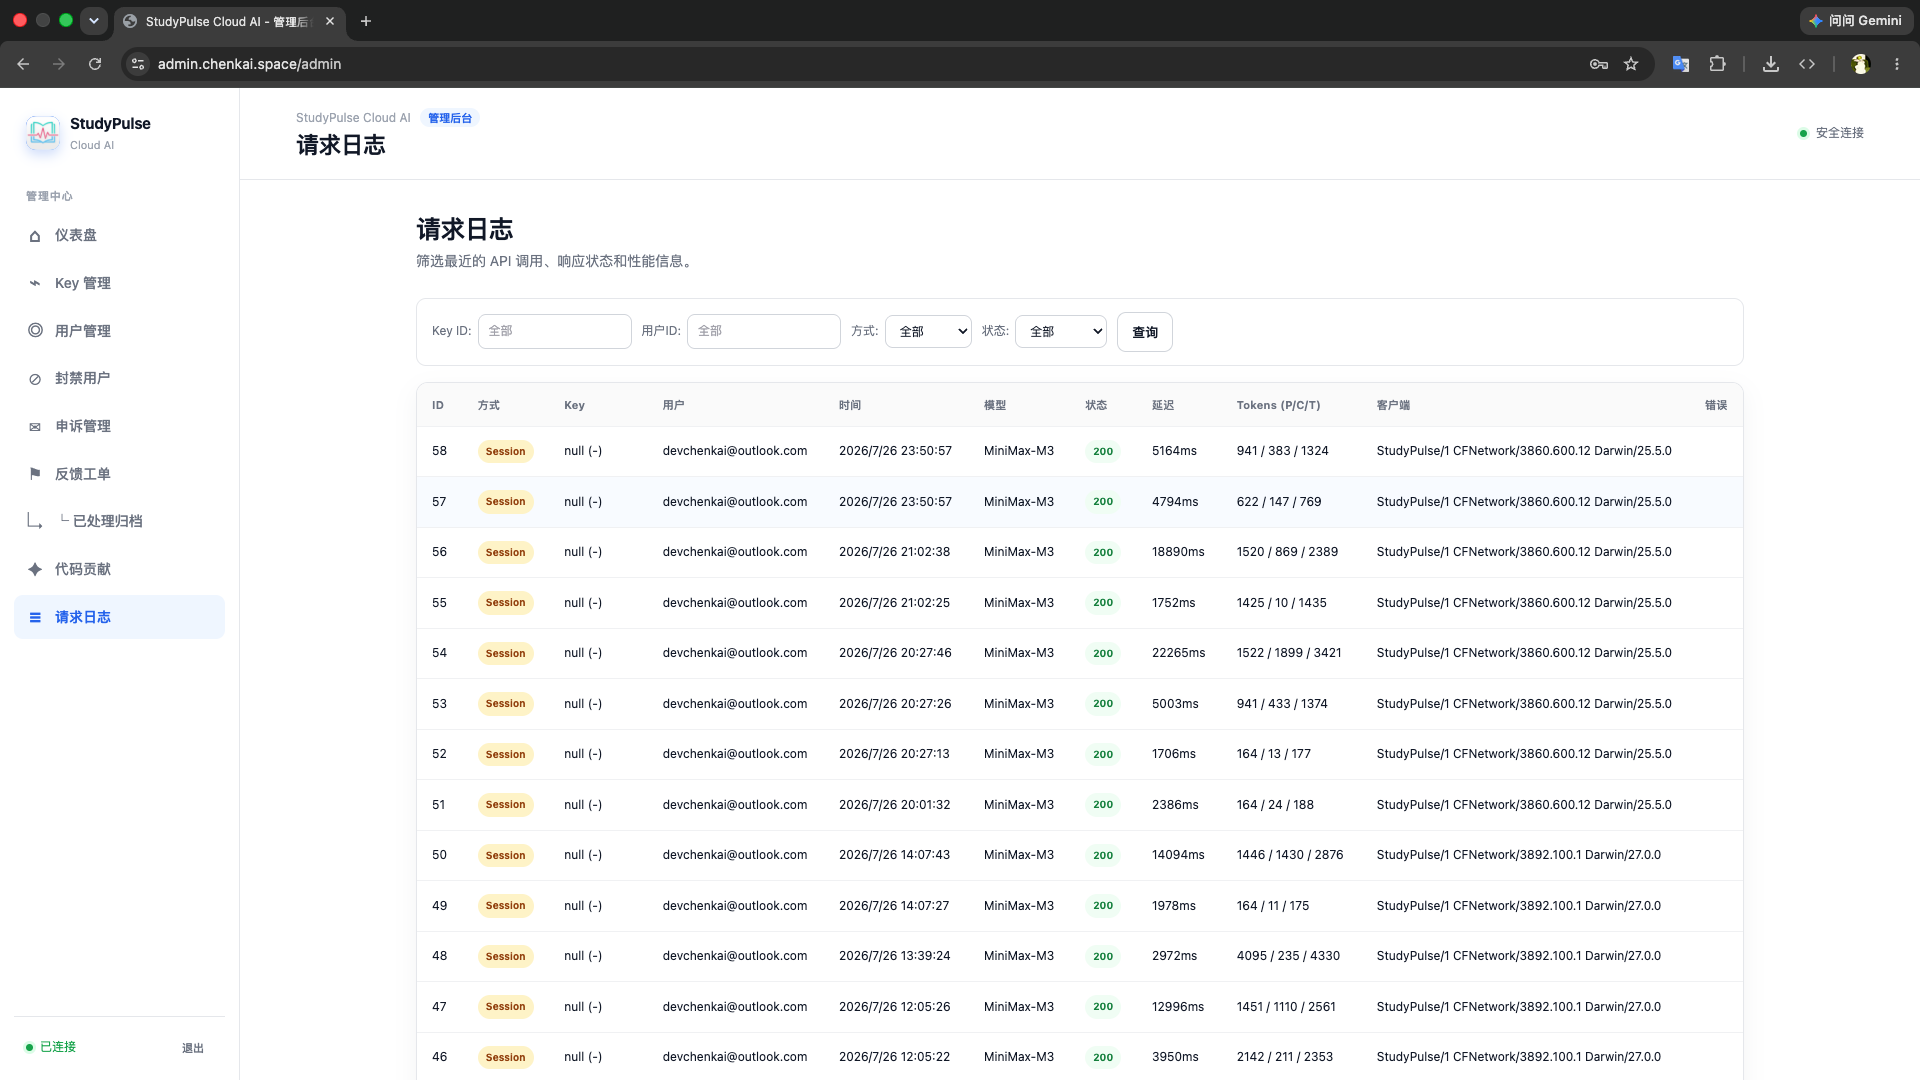Click the site info icon in address bar
This screenshot has height=1080, width=1920.
[x=138, y=64]
